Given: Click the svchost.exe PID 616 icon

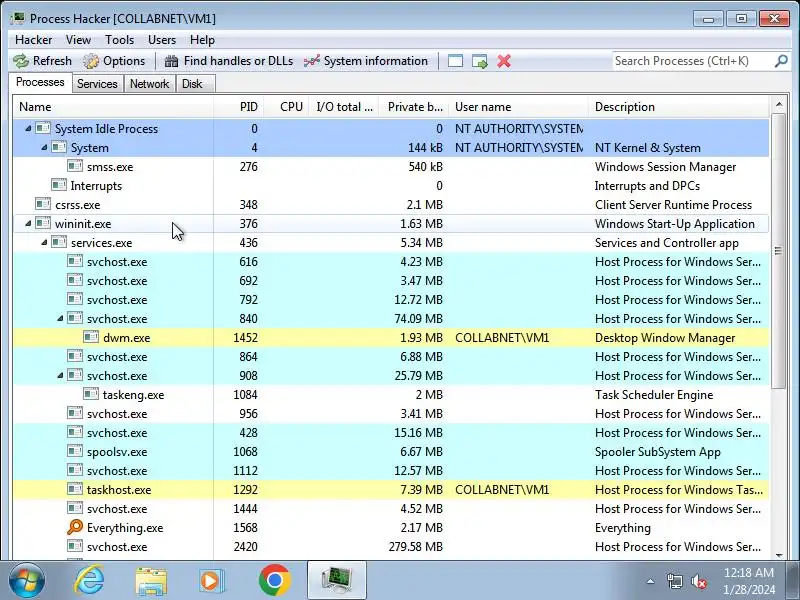Looking at the screenshot, I should pos(75,261).
